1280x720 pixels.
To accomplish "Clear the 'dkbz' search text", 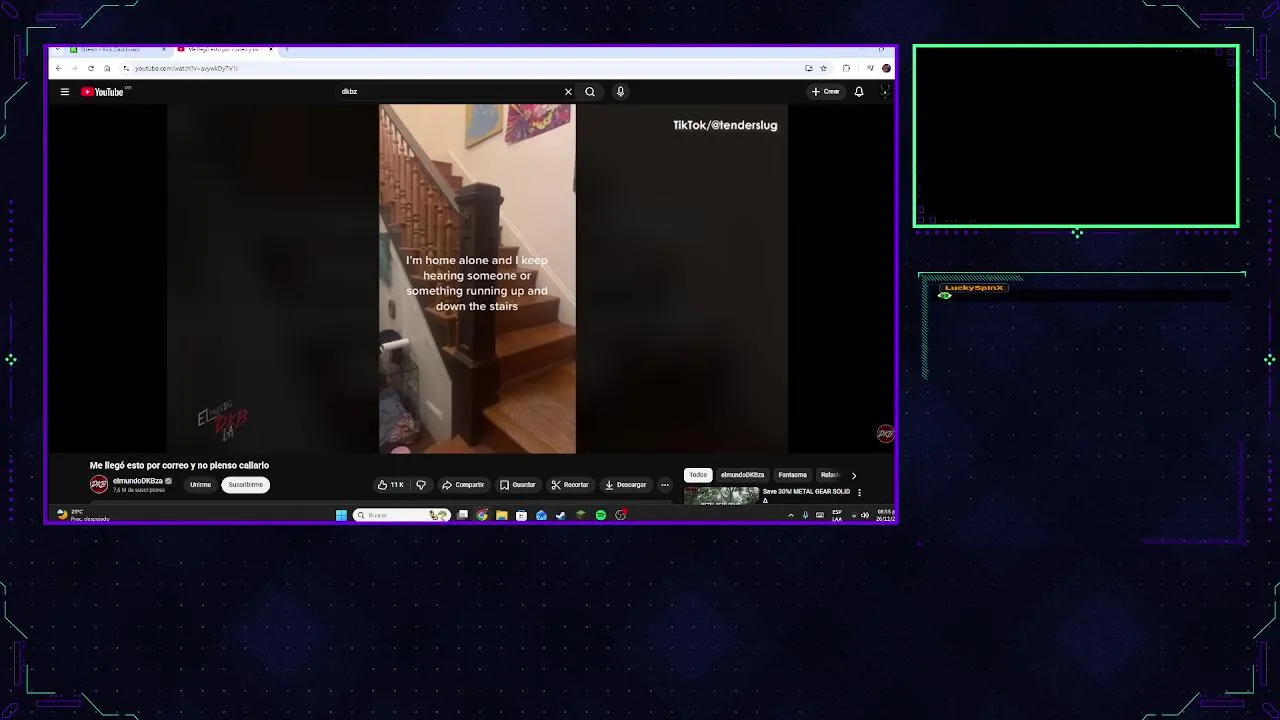I will (x=568, y=92).
